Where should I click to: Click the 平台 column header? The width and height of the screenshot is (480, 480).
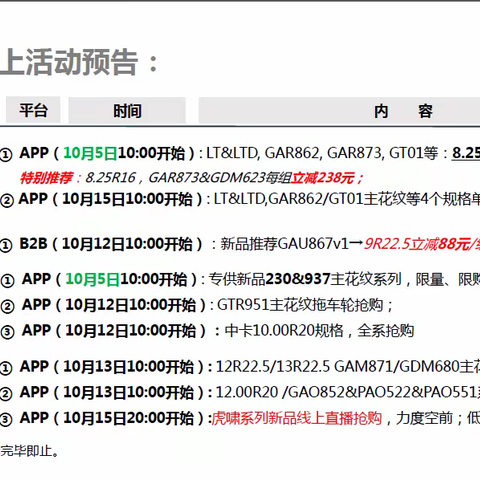pyautogui.click(x=33, y=110)
